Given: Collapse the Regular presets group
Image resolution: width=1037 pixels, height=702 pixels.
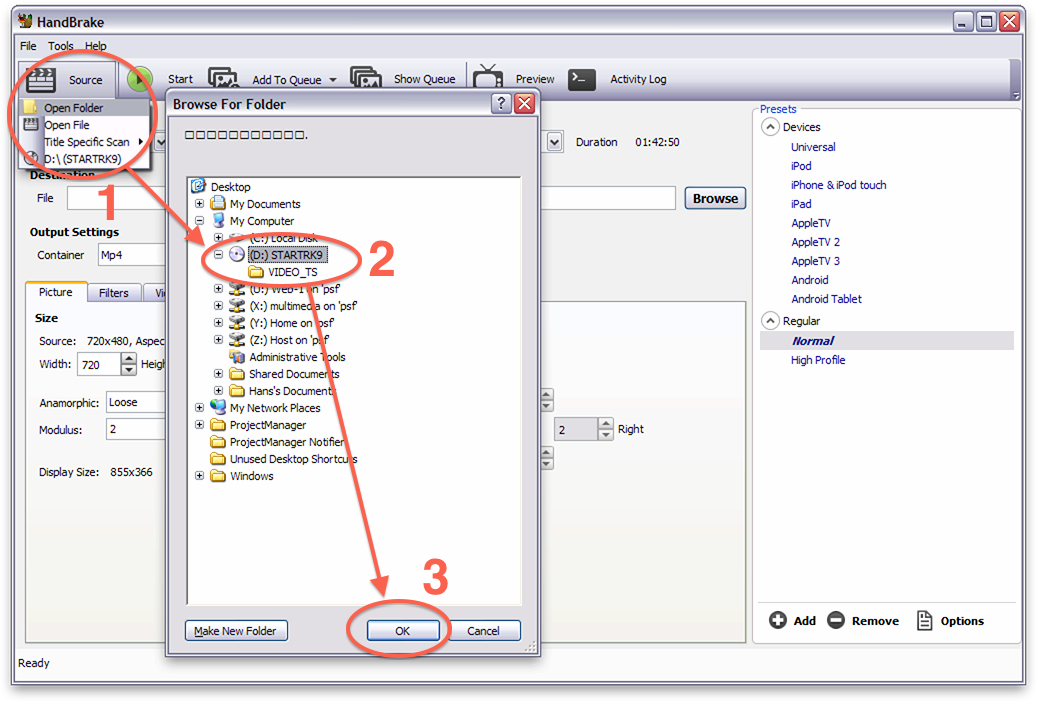Looking at the screenshot, I should point(770,321).
